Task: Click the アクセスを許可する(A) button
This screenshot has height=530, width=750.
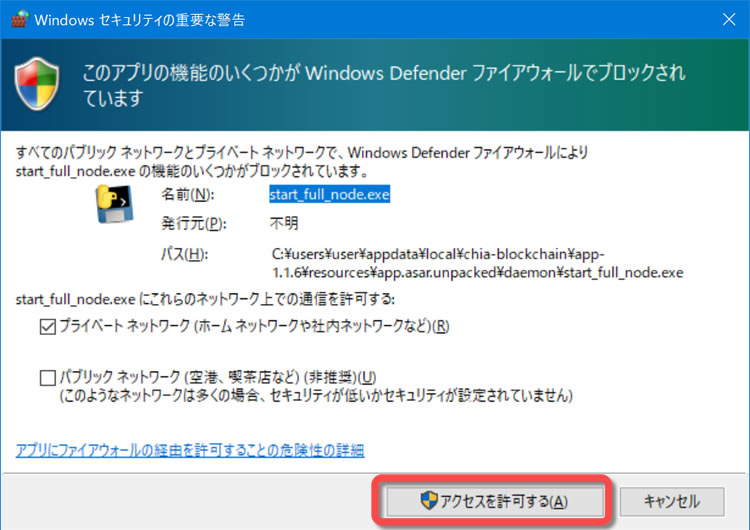Action: (x=495, y=501)
